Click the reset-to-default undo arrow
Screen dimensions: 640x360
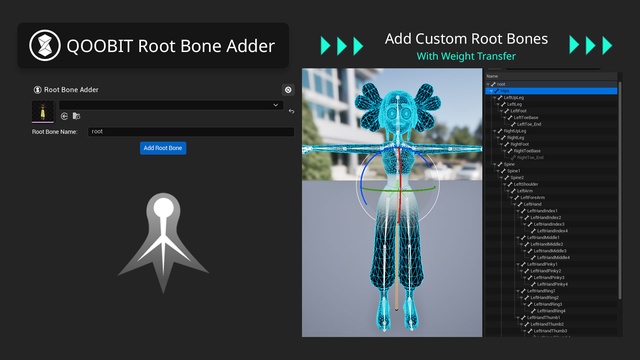[x=291, y=111]
